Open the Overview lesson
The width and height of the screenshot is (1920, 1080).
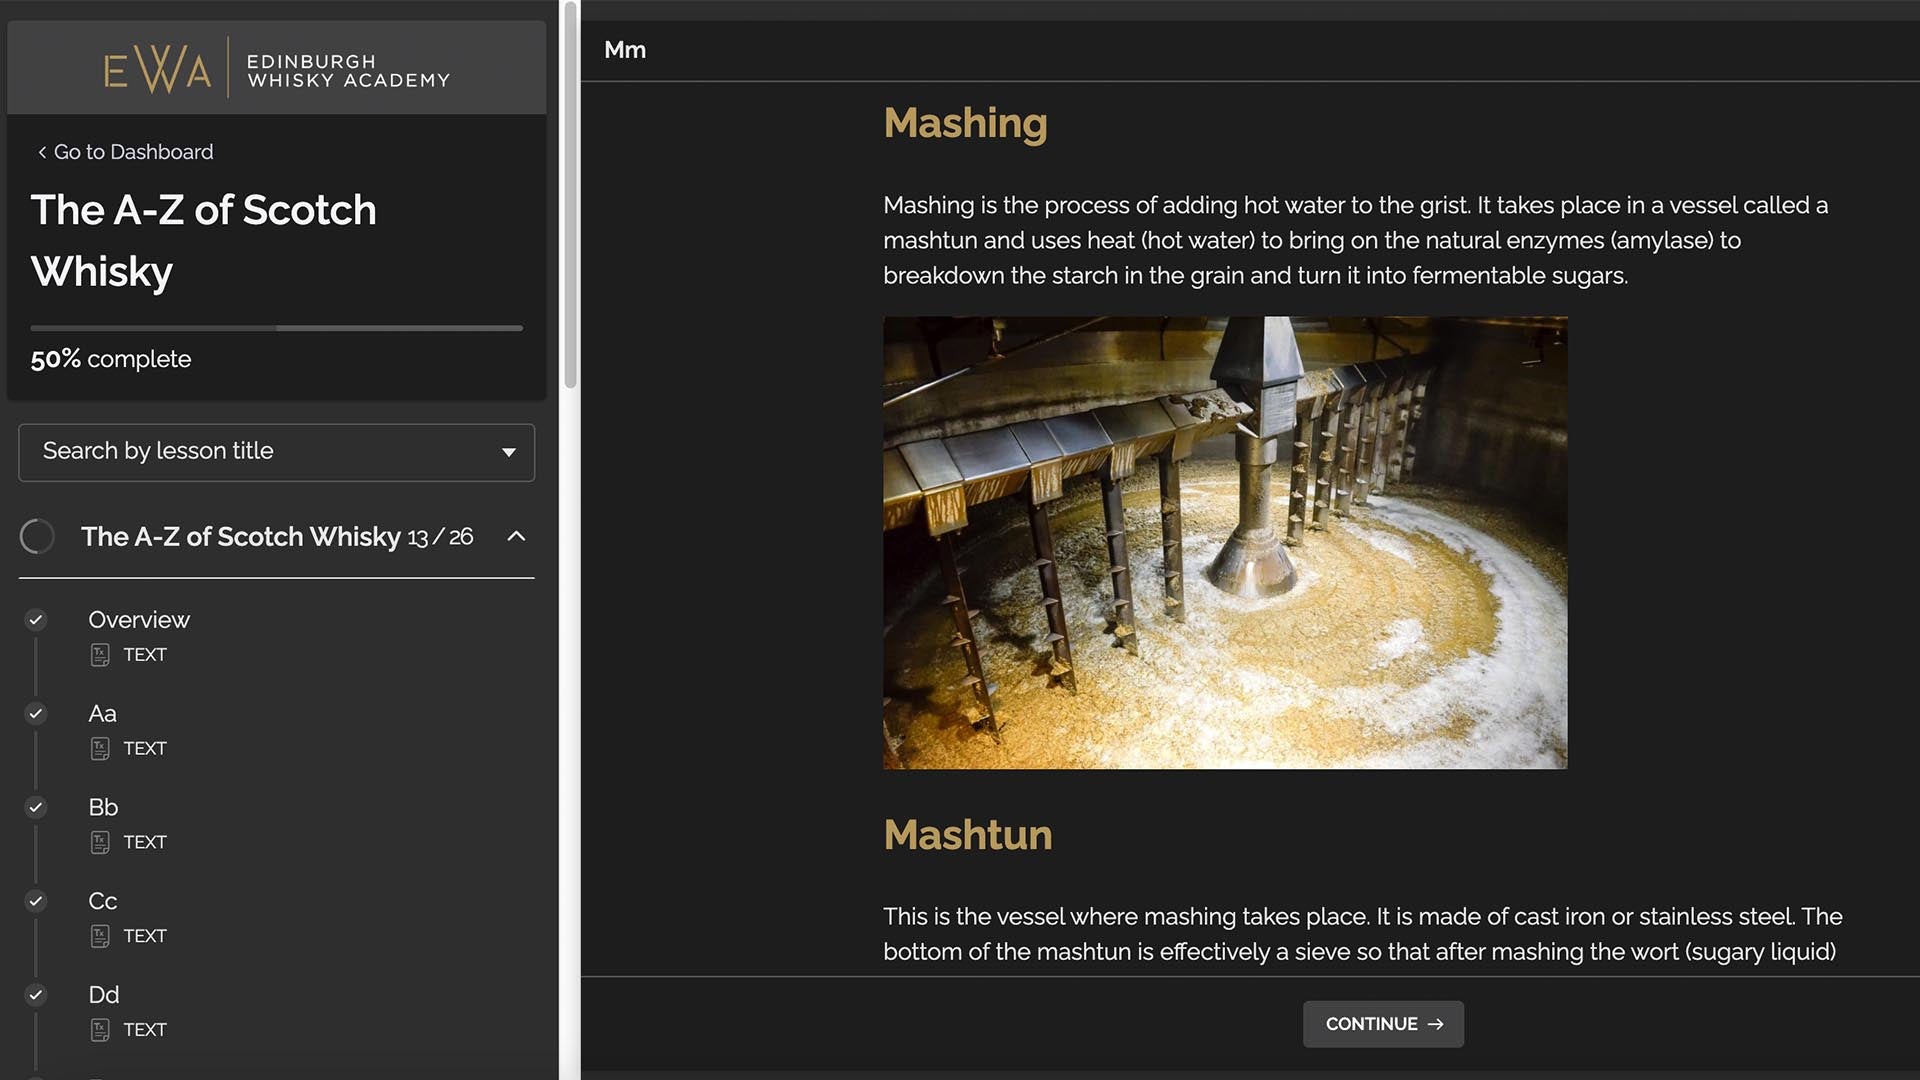click(x=139, y=620)
